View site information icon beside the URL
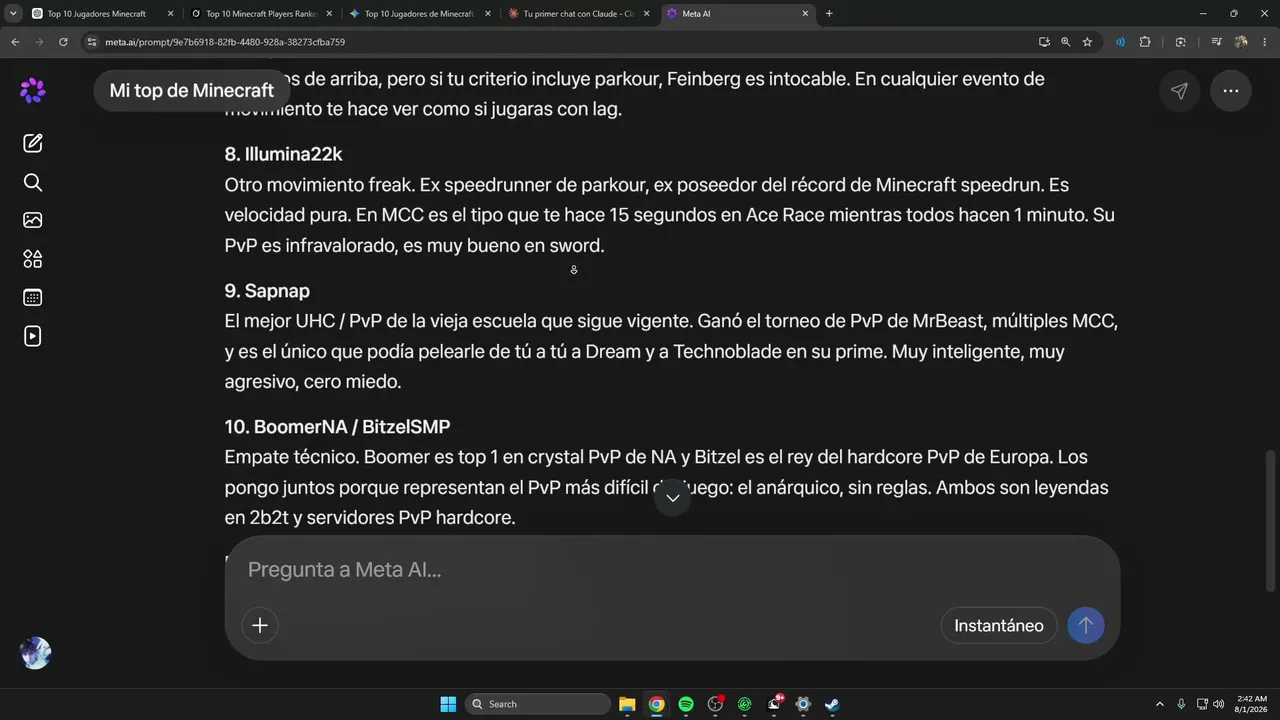Image resolution: width=1280 pixels, height=720 pixels. pyautogui.click(x=92, y=42)
